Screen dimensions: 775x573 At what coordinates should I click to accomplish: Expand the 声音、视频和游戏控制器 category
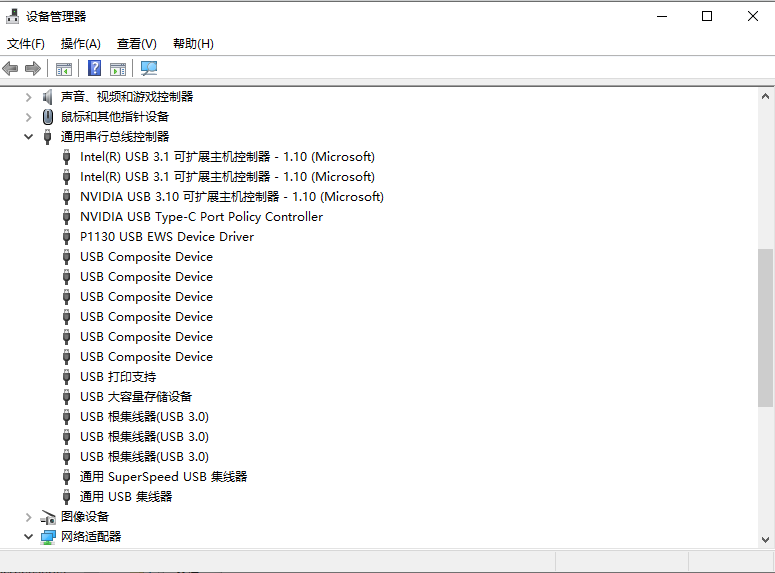click(28, 97)
